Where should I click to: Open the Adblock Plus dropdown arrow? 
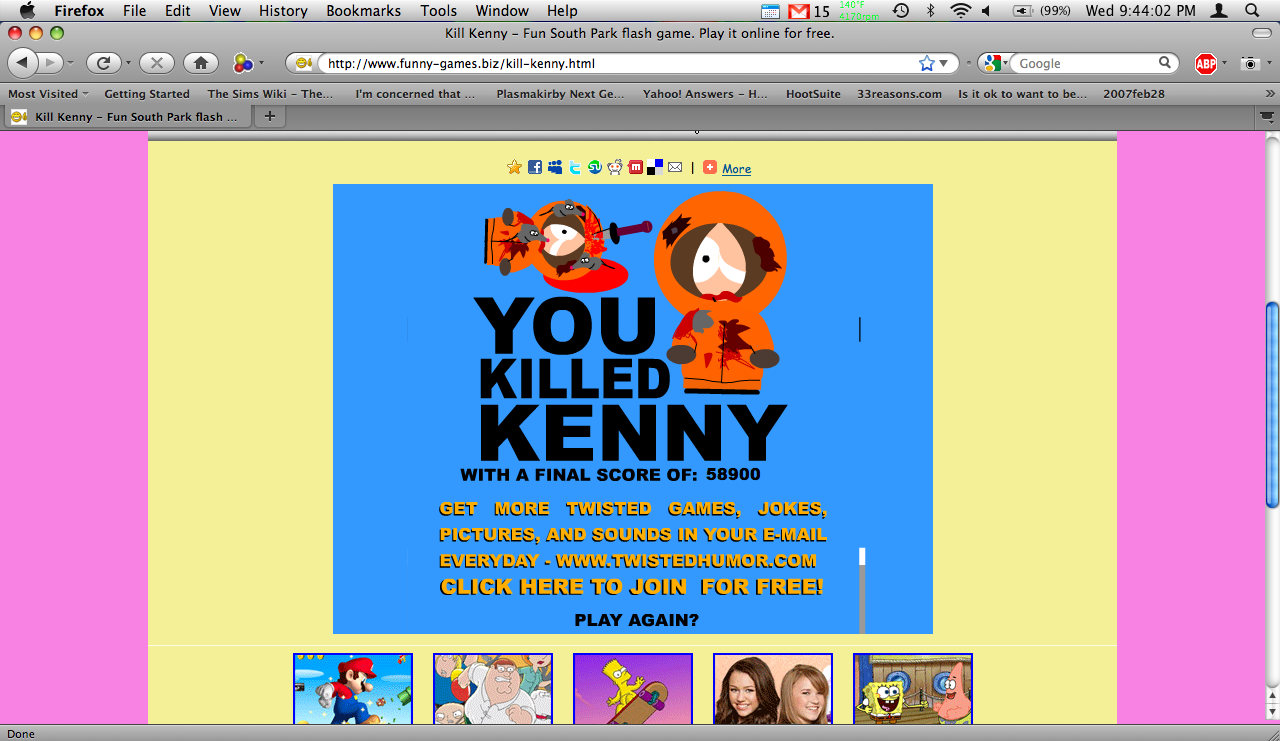[x=1224, y=64]
